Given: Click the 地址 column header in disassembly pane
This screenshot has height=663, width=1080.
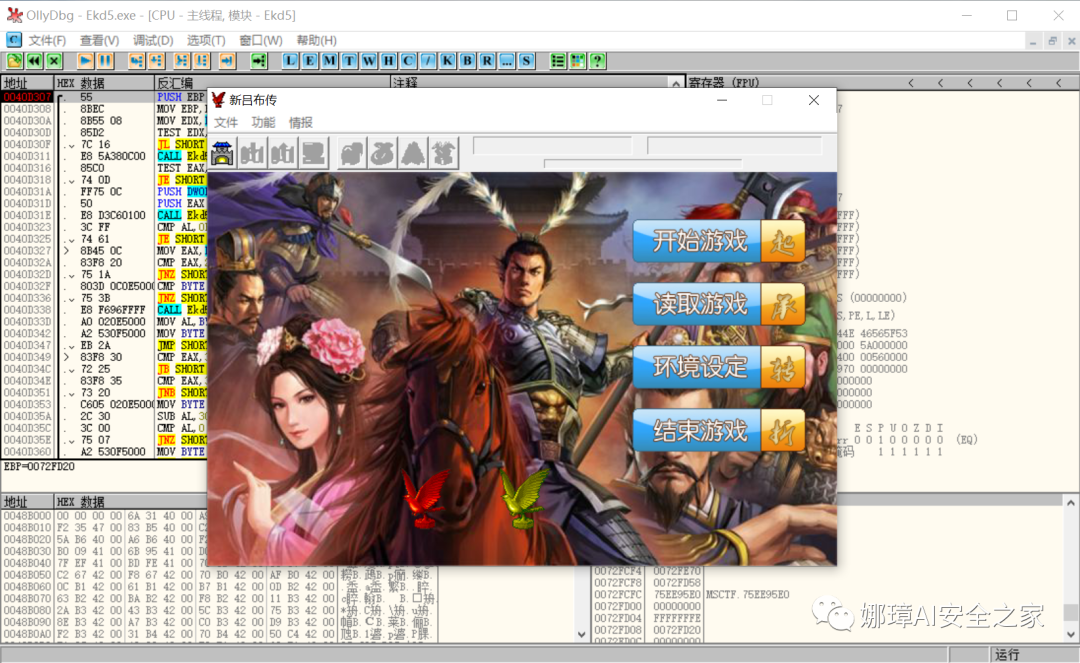Looking at the screenshot, I should coord(28,83).
